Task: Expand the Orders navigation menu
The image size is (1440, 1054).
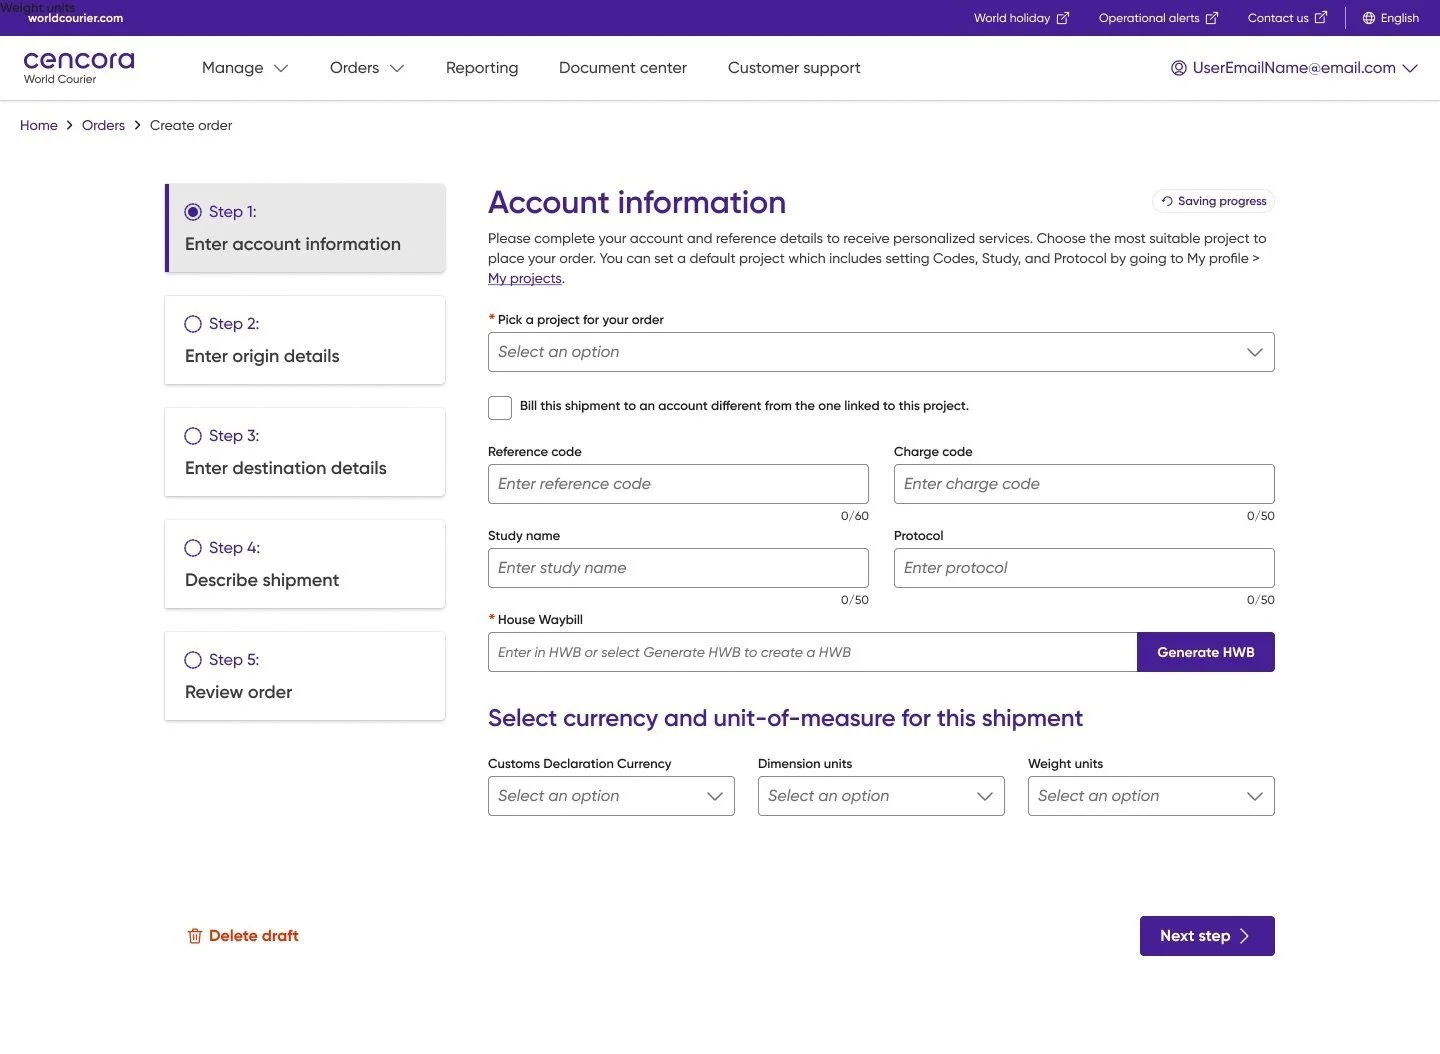Action: click(x=367, y=68)
